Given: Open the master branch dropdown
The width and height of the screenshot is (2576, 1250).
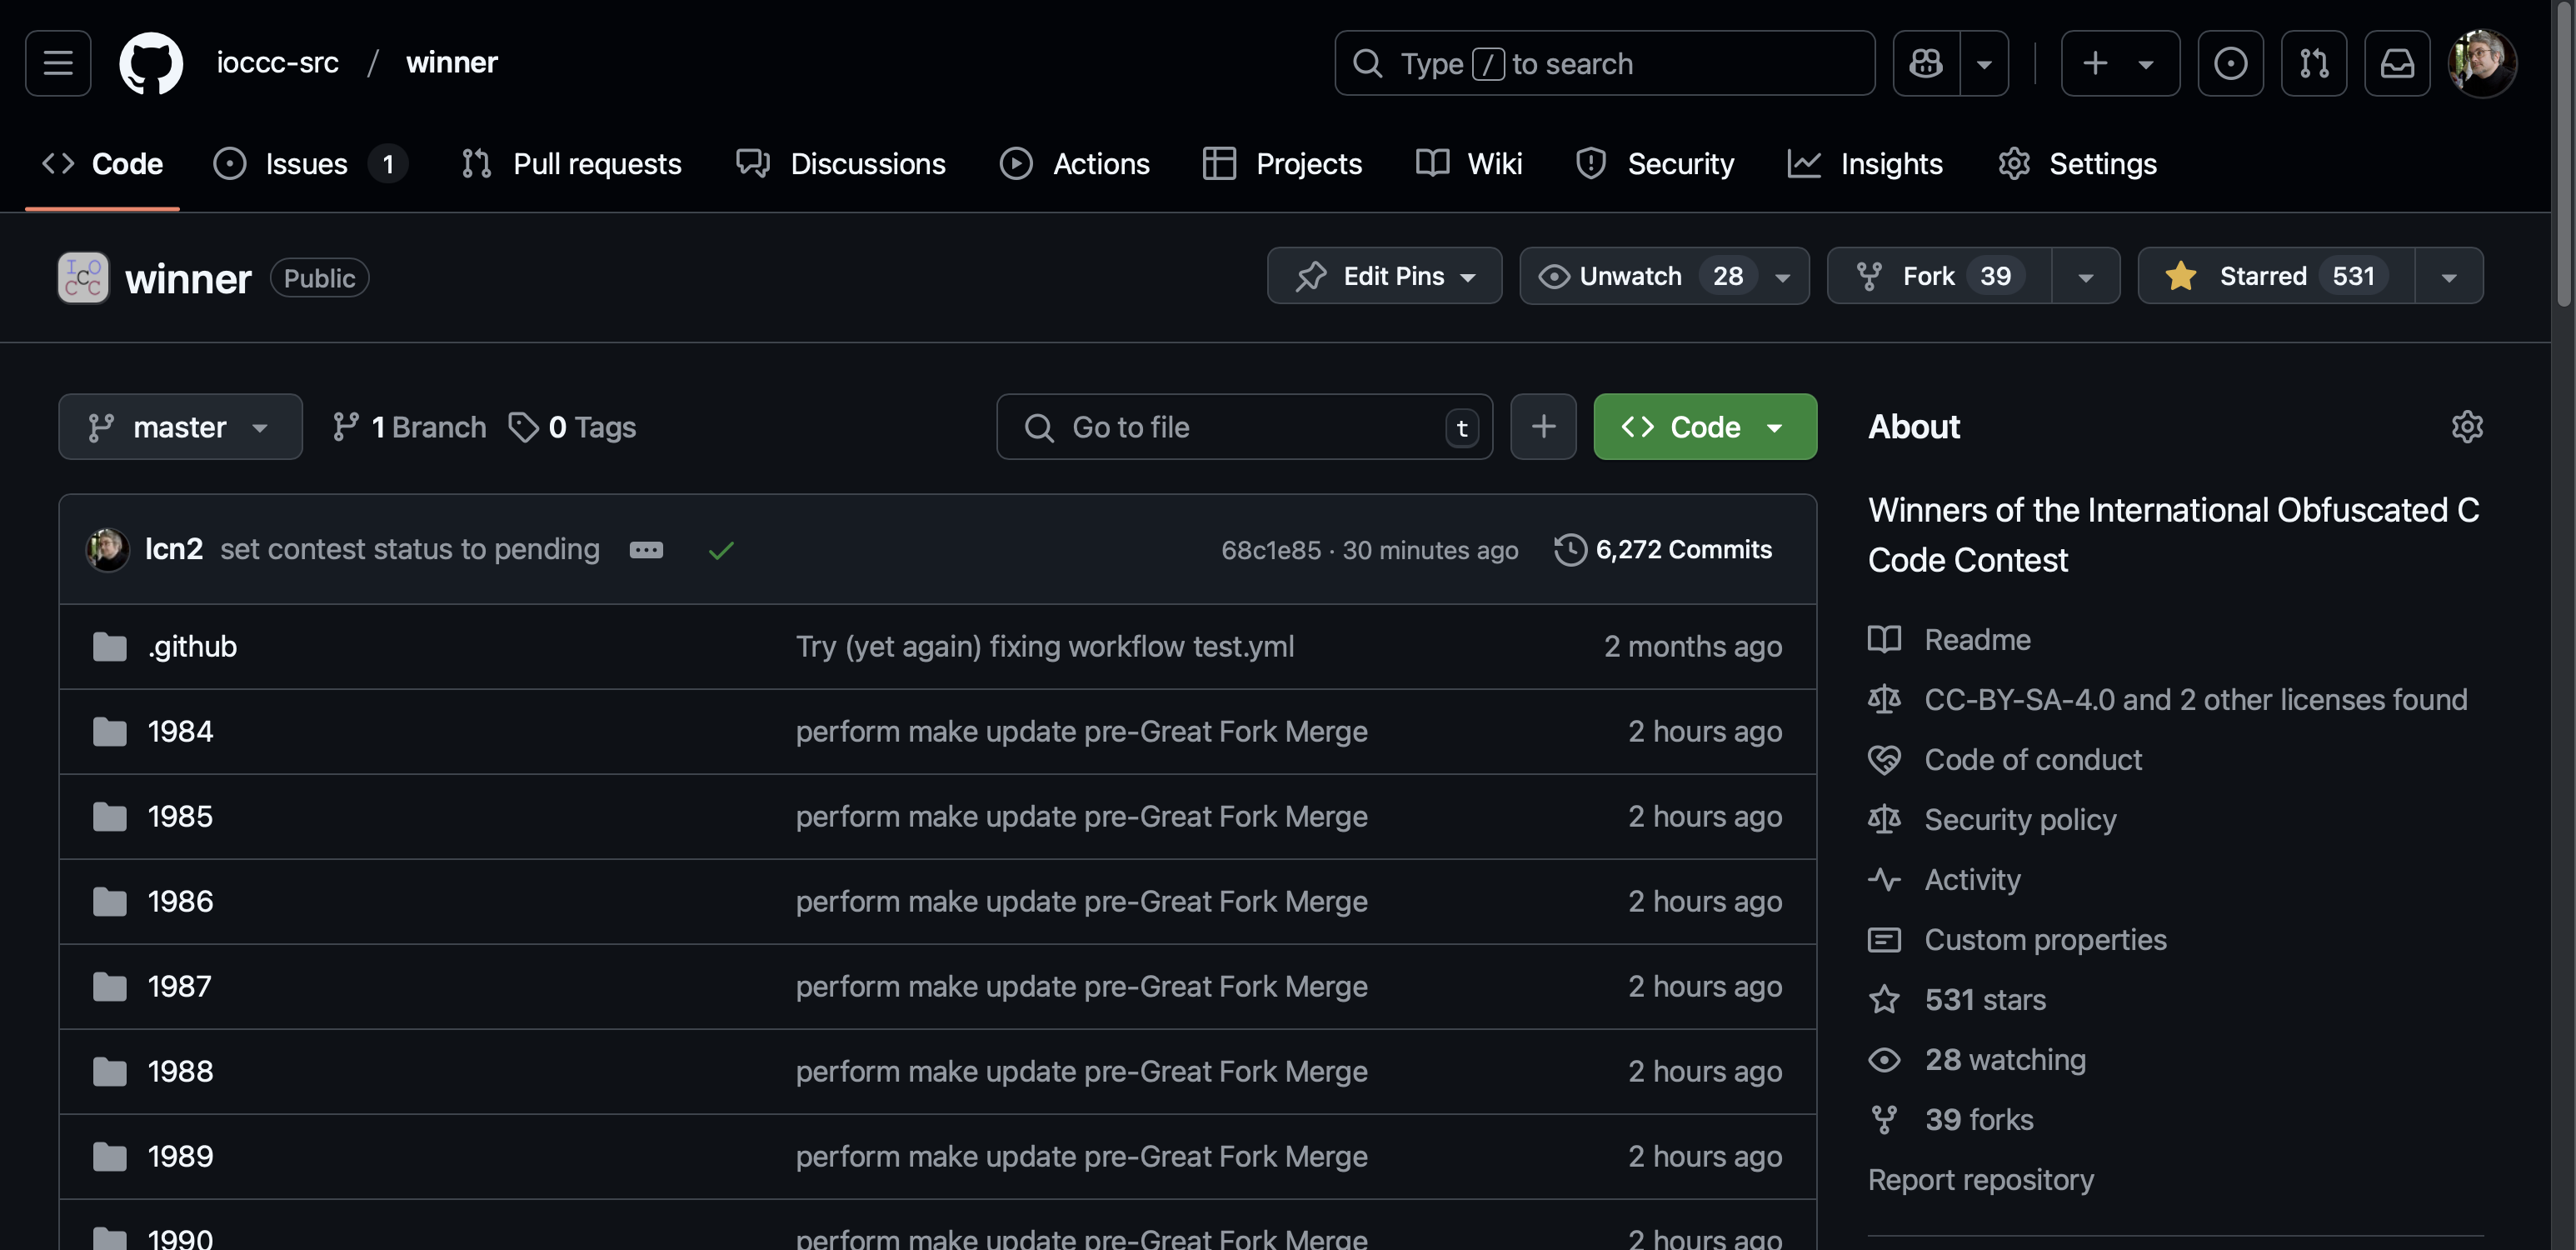Looking at the screenshot, I should click(180, 427).
